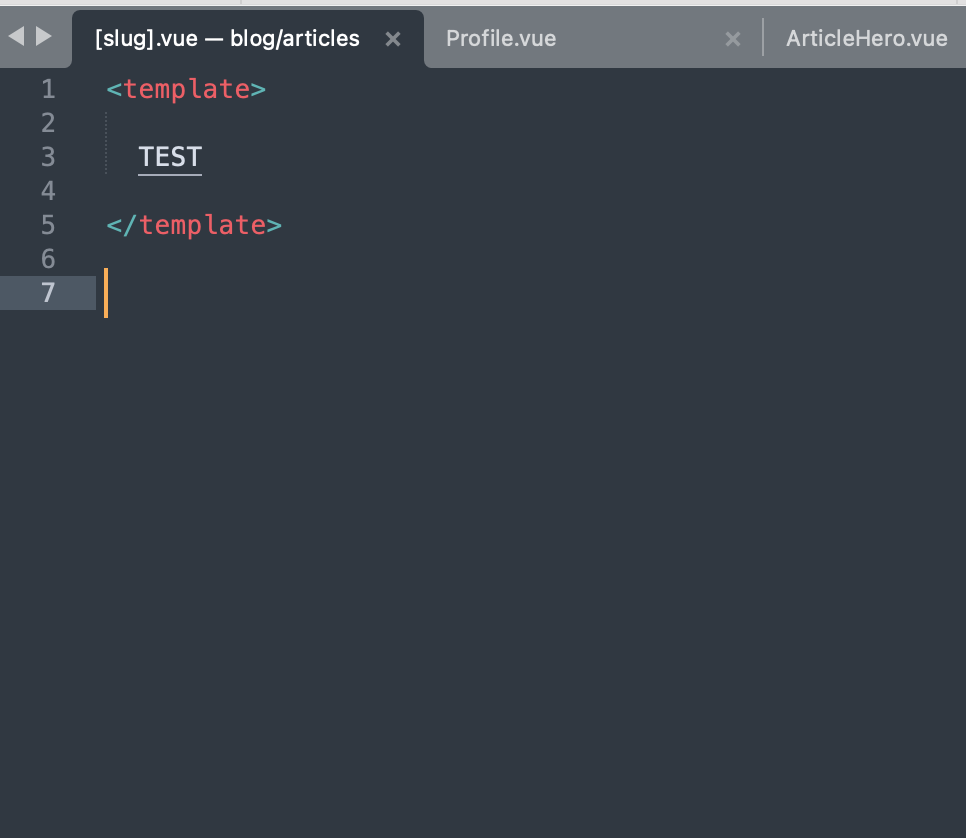
Task: Click line number 2 in the gutter
Action: (x=48, y=122)
